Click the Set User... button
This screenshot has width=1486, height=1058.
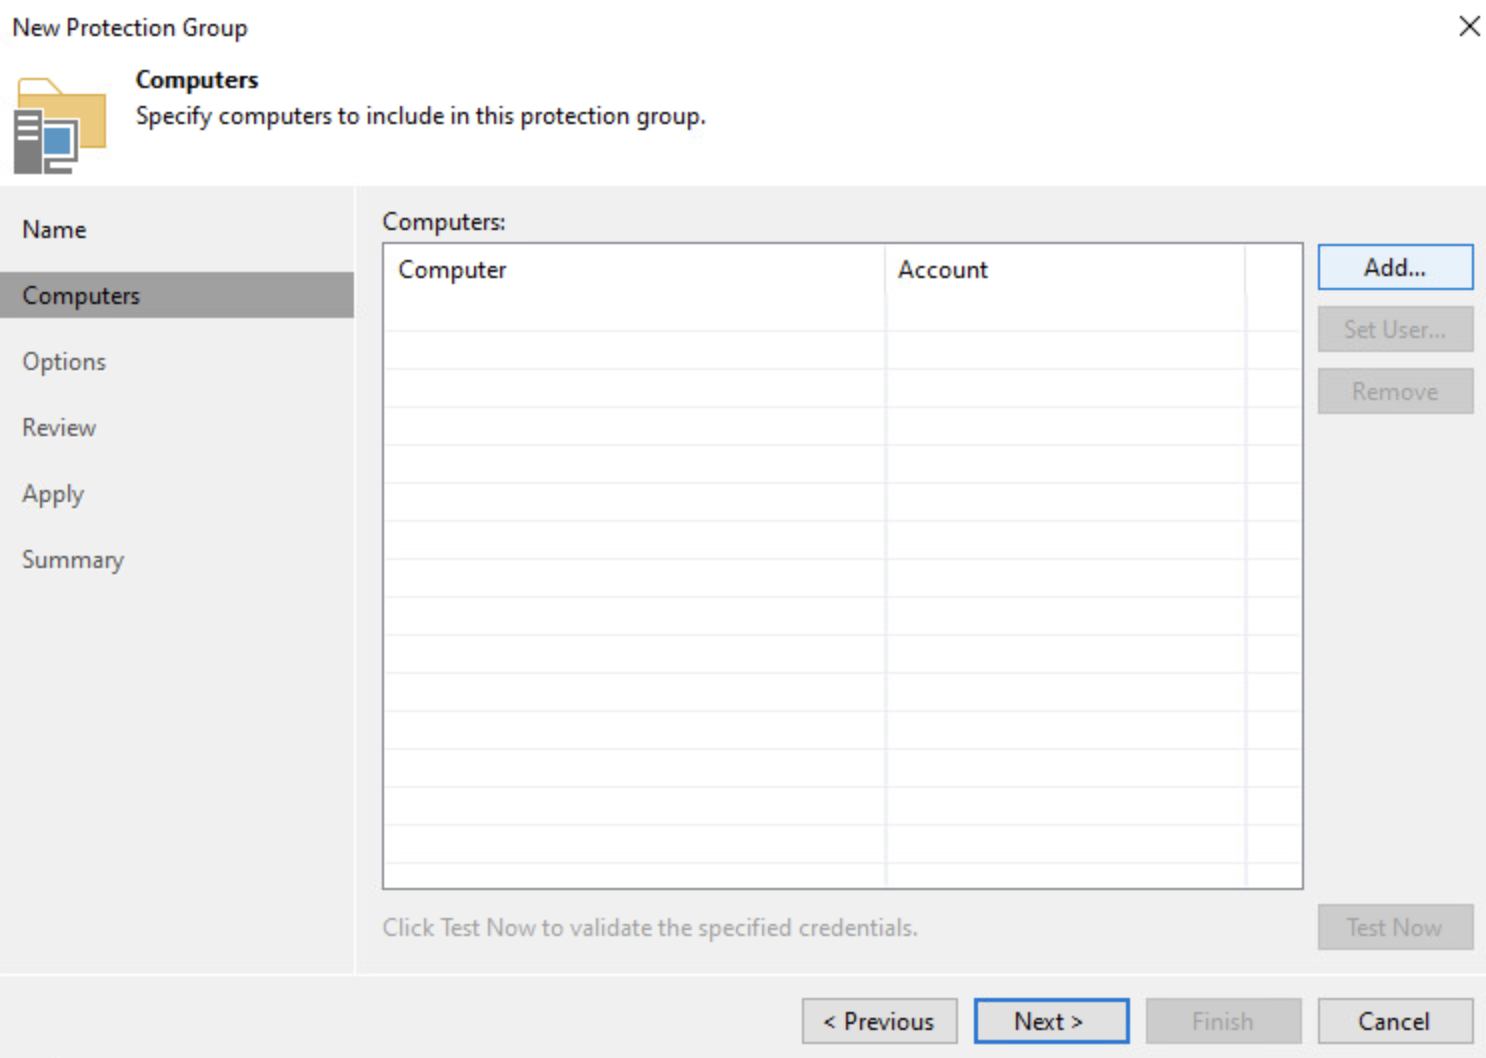1395,329
